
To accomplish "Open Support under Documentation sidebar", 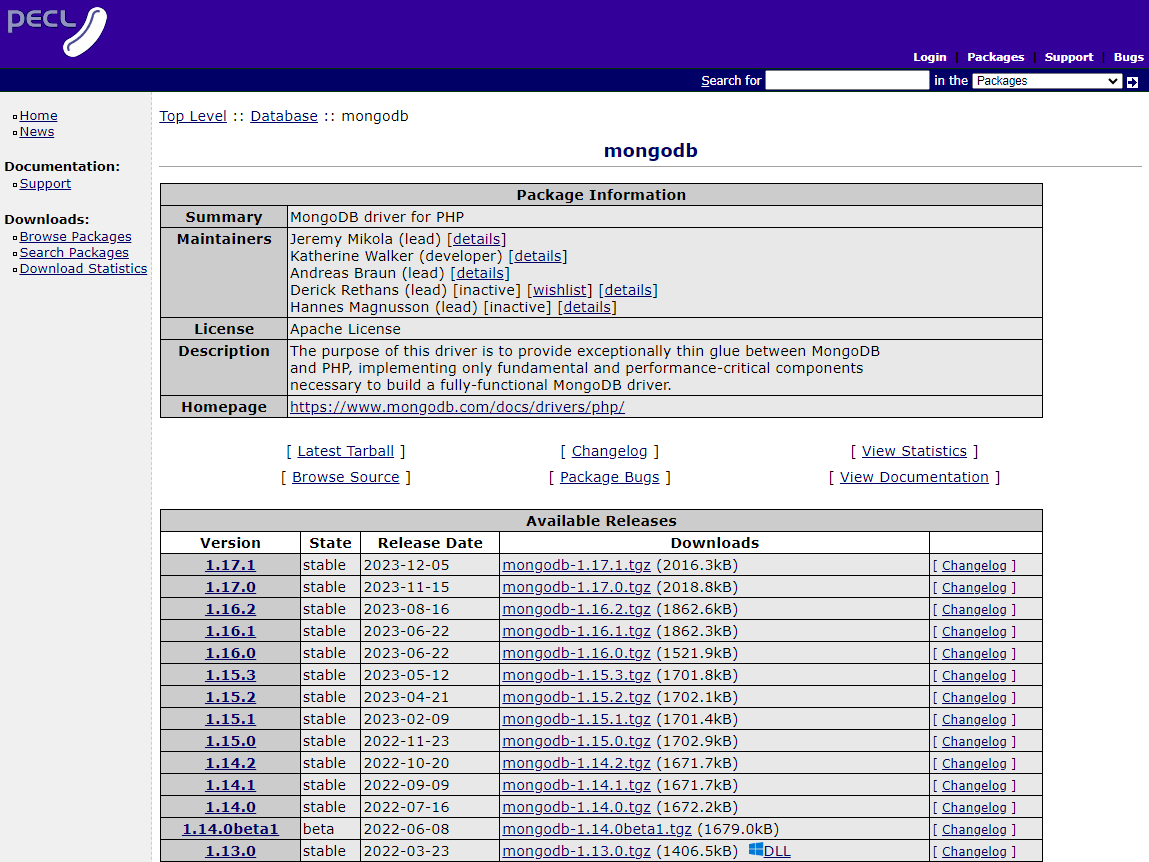I will [x=45, y=184].
